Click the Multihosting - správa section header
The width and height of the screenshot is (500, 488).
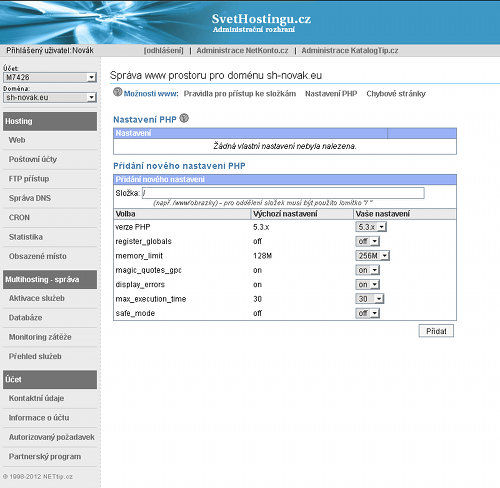click(50, 279)
